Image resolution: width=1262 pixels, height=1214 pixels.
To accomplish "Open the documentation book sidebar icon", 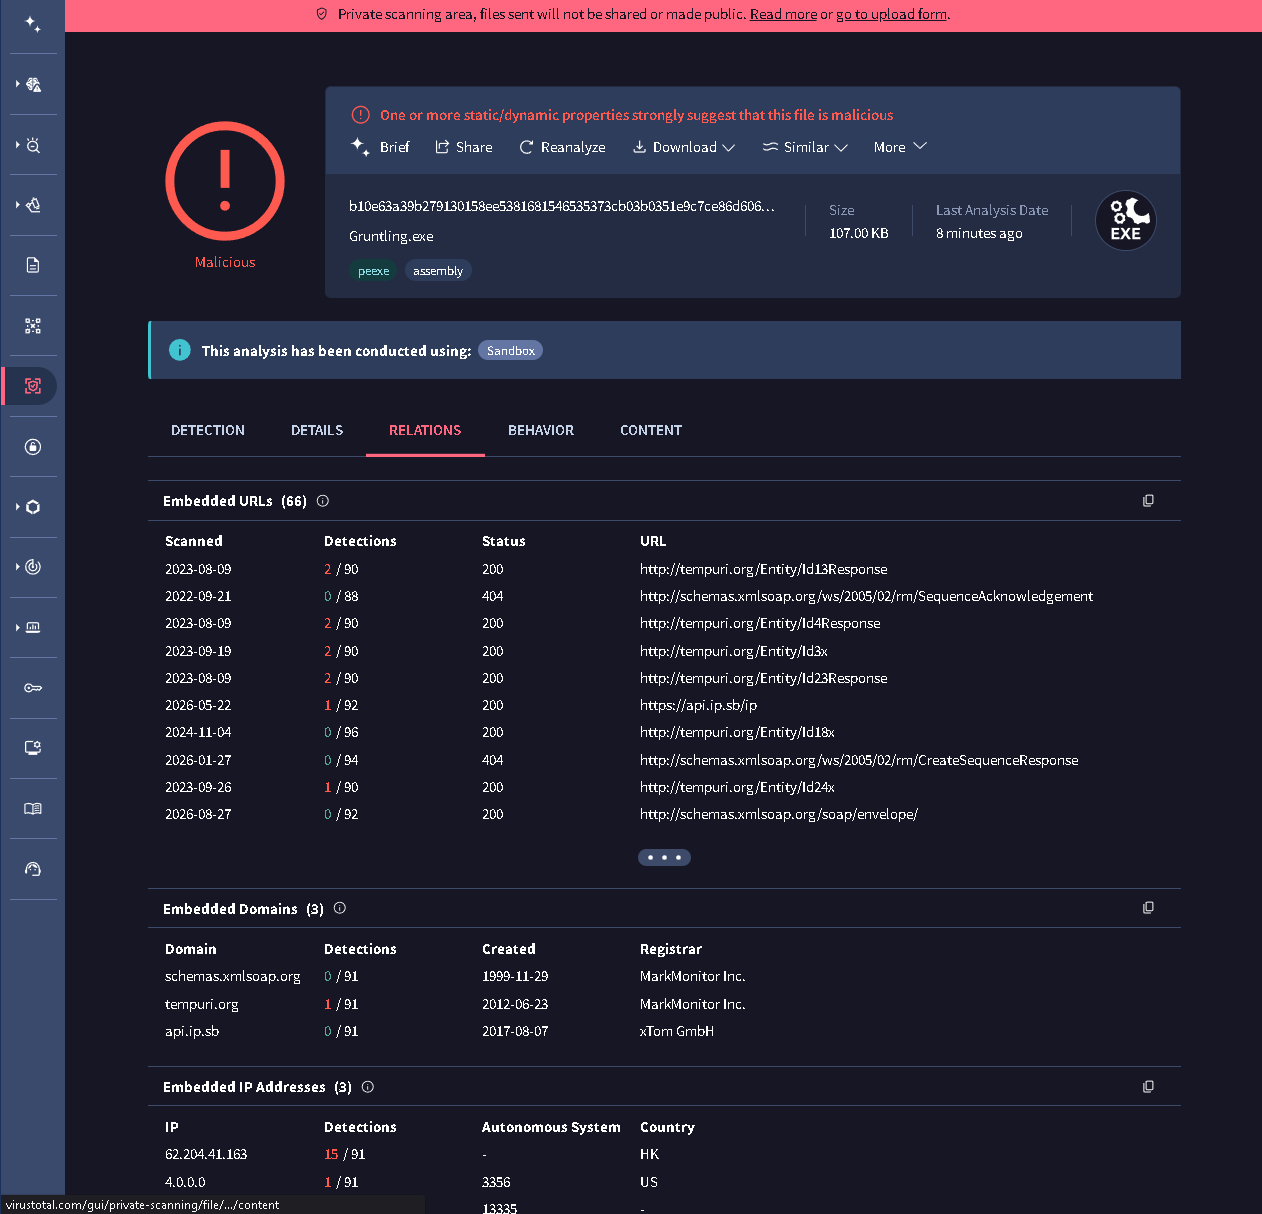I will [33, 809].
